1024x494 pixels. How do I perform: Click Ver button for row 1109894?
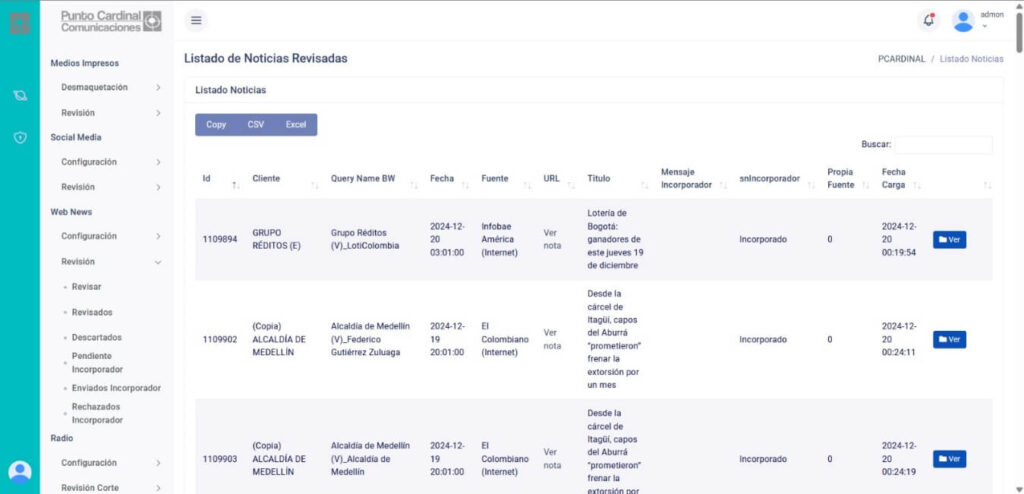click(x=949, y=240)
